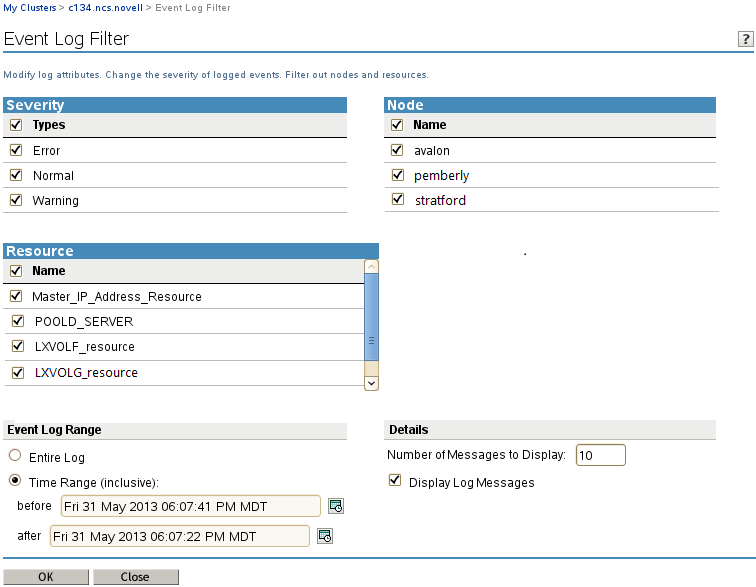Click the before date text field
Viewport: 756px width, 587px height.
coord(190,506)
